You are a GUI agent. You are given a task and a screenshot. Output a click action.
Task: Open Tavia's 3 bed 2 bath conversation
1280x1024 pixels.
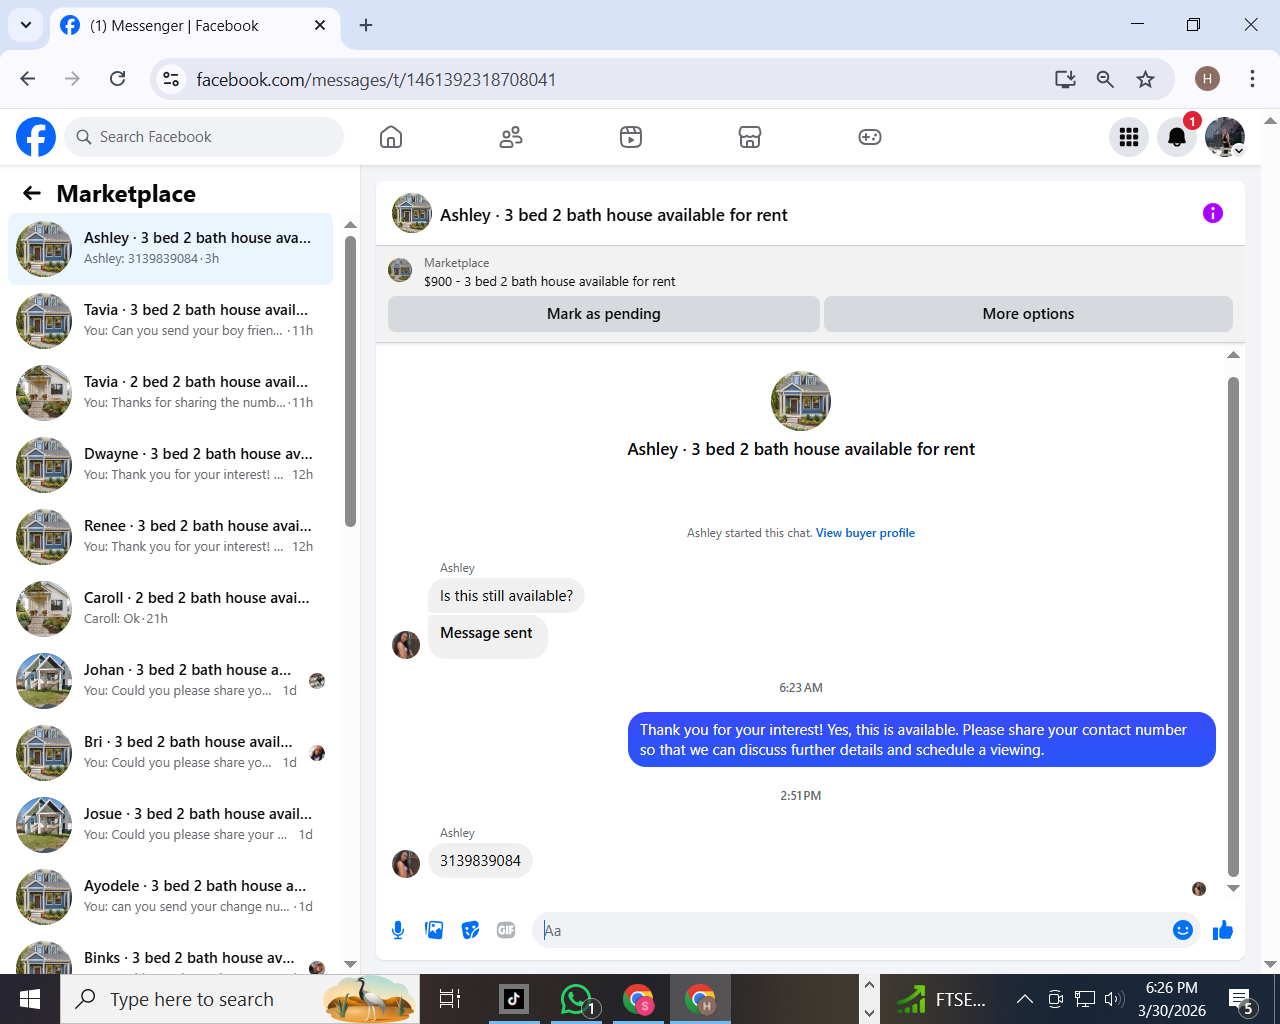pos(170,320)
